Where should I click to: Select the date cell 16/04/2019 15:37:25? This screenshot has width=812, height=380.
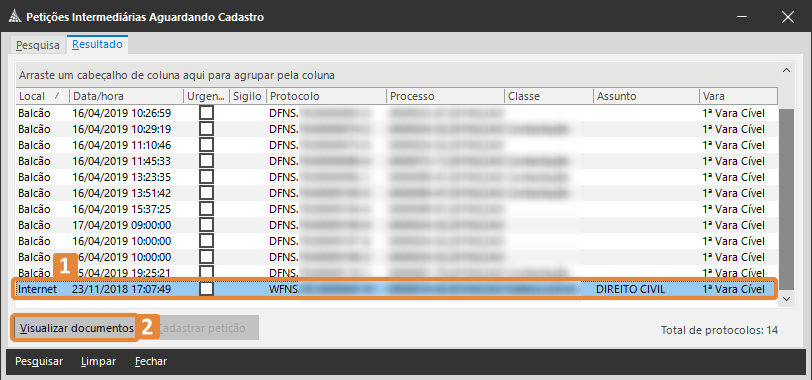coord(122,209)
